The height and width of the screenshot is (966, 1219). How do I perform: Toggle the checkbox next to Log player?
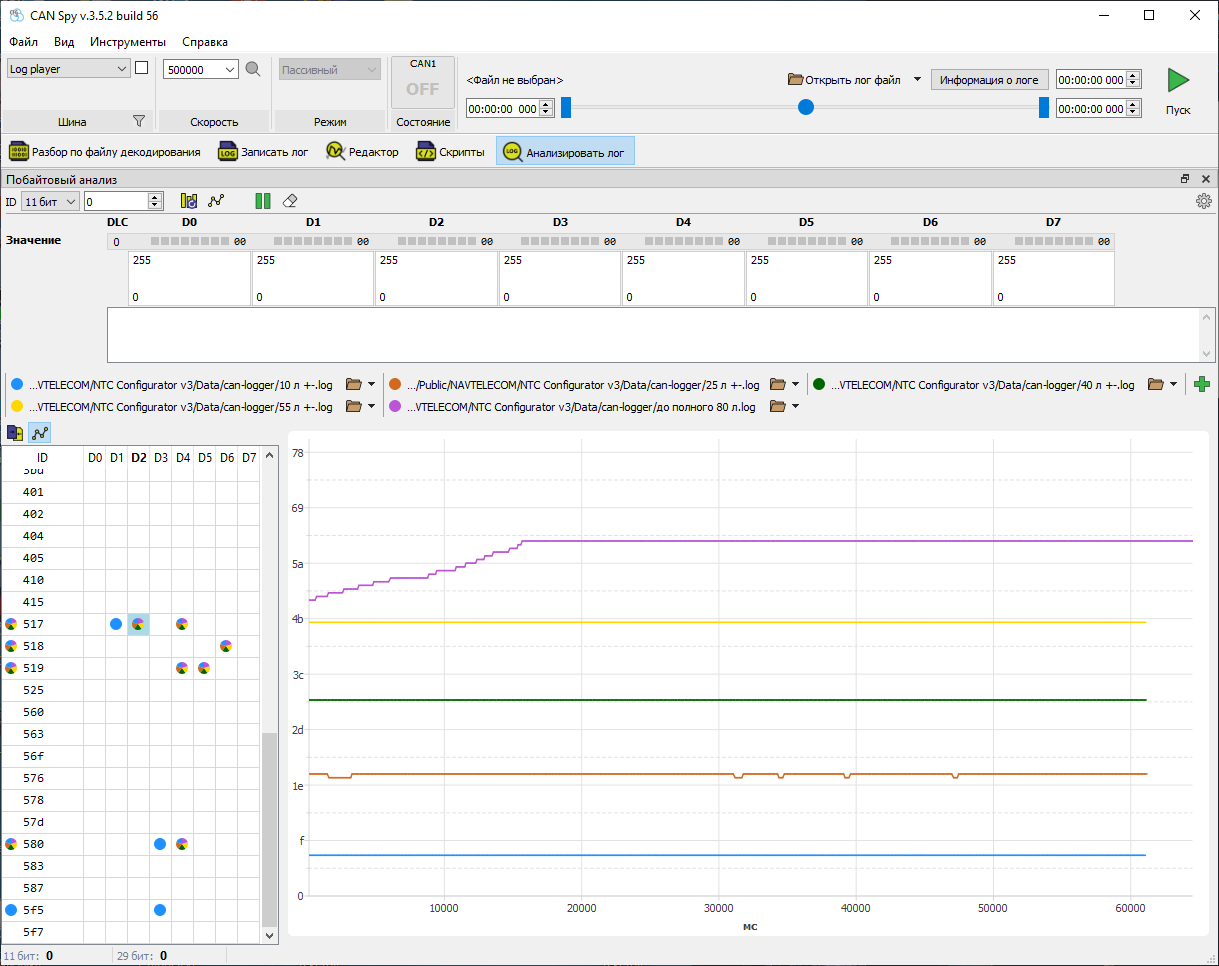[141, 68]
